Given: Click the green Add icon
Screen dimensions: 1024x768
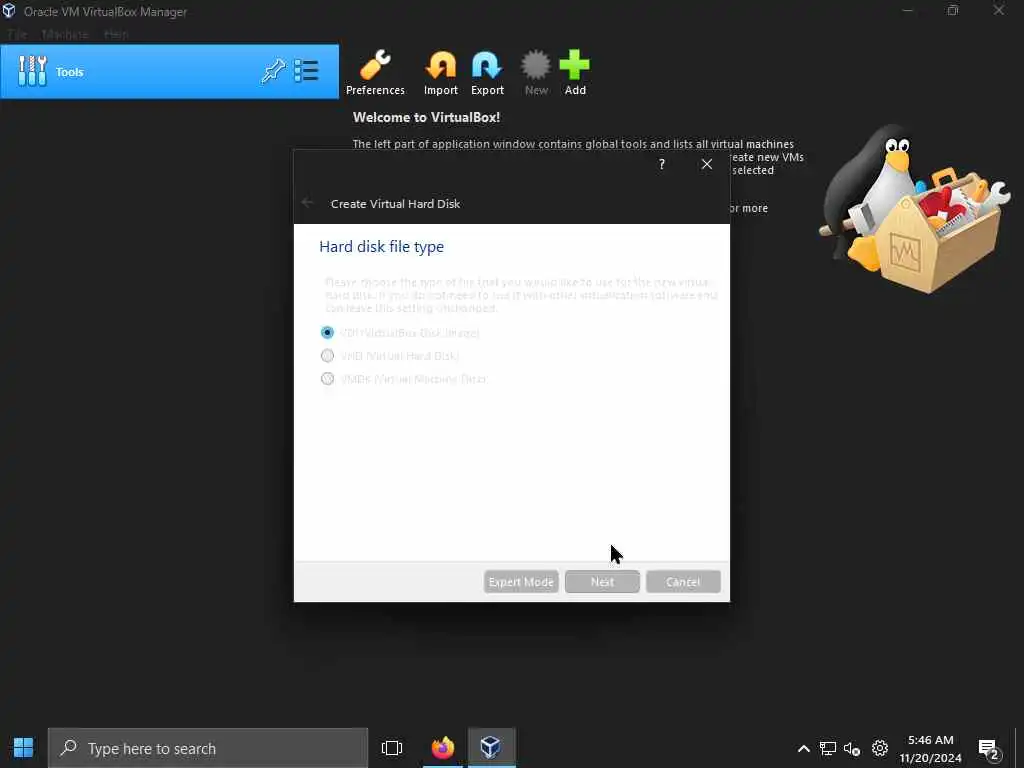Looking at the screenshot, I should coord(575,72).
